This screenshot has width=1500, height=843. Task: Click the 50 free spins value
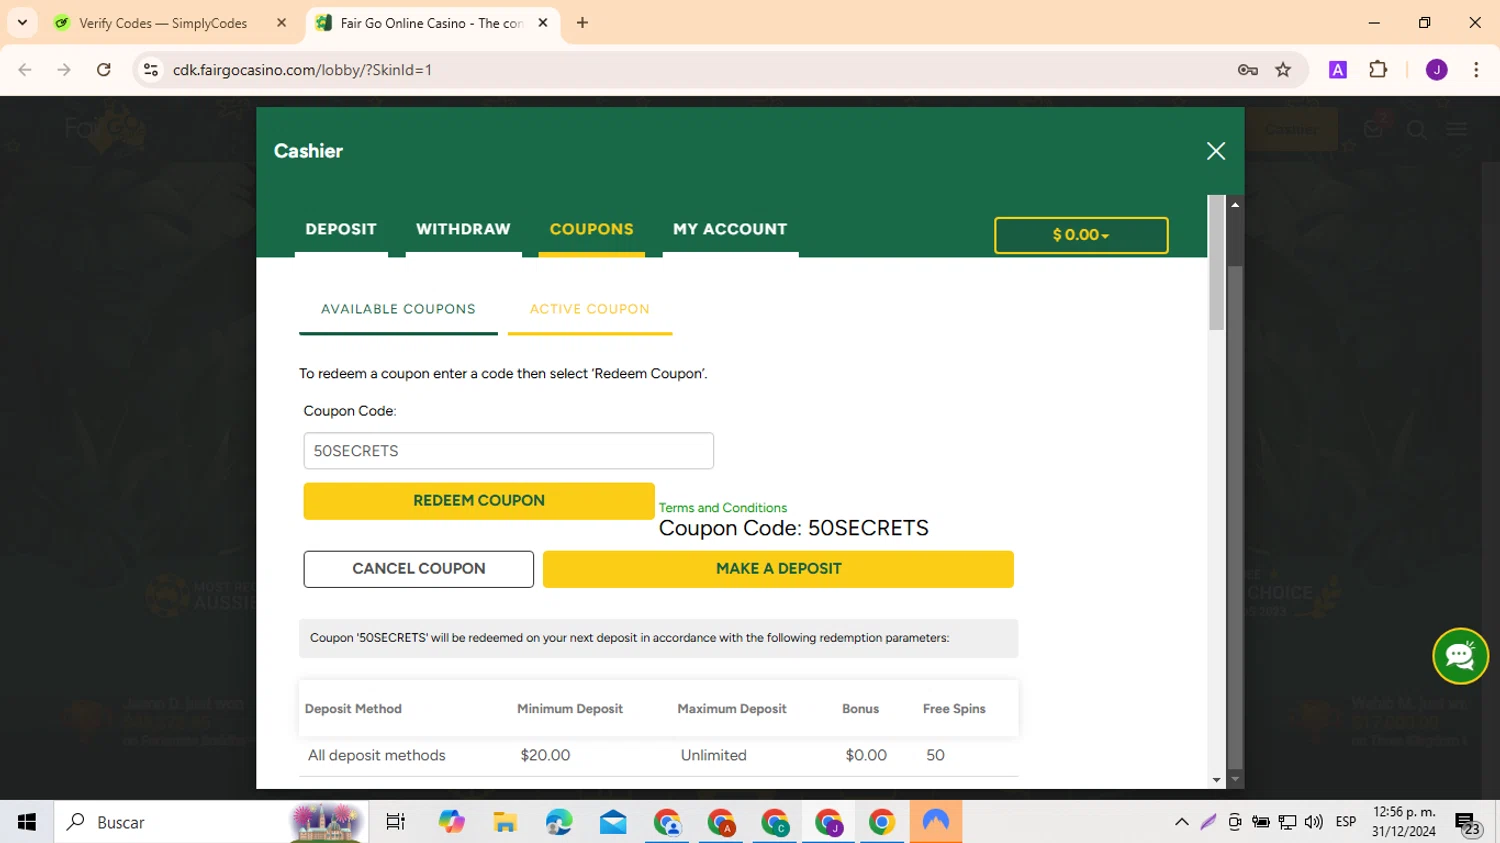[x=935, y=756]
